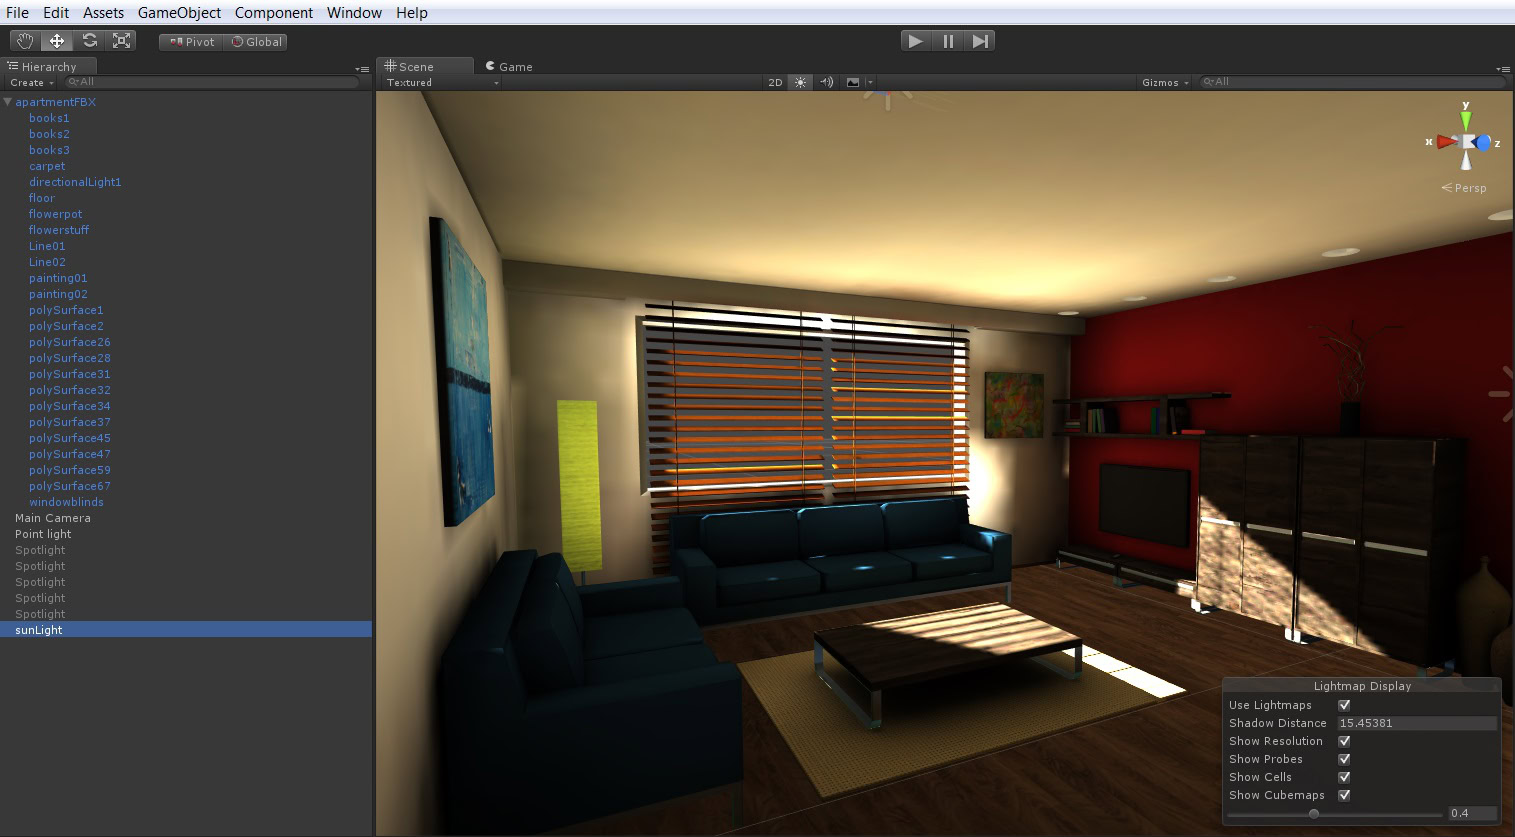This screenshot has width=1515, height=837.
Task: Toggle the 2D scene view button
Action: coord(775,82)
